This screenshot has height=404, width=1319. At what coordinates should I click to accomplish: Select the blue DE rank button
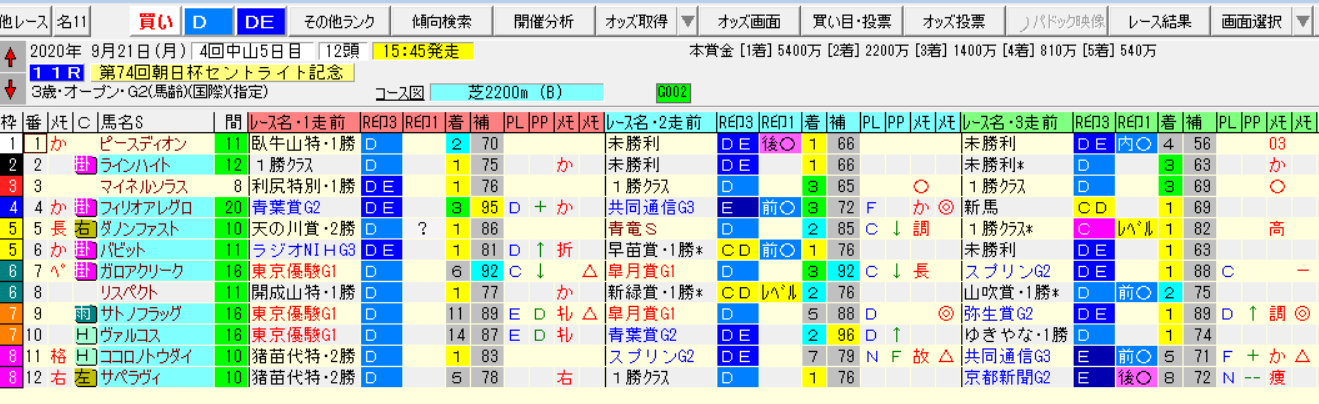[261, 21]
